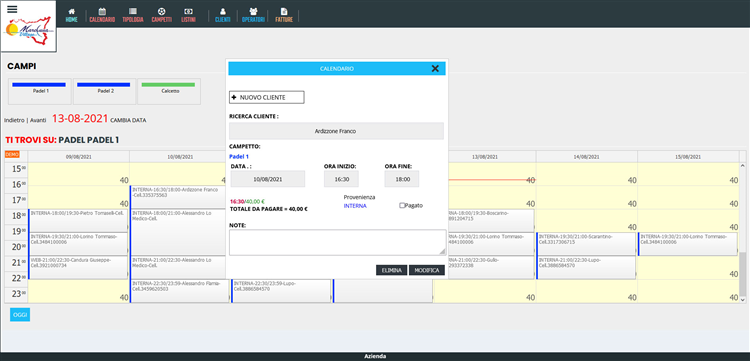The width and height of the screenshot is (750, 361).
Task: Open Campetti section
Action: click(161, 15)
